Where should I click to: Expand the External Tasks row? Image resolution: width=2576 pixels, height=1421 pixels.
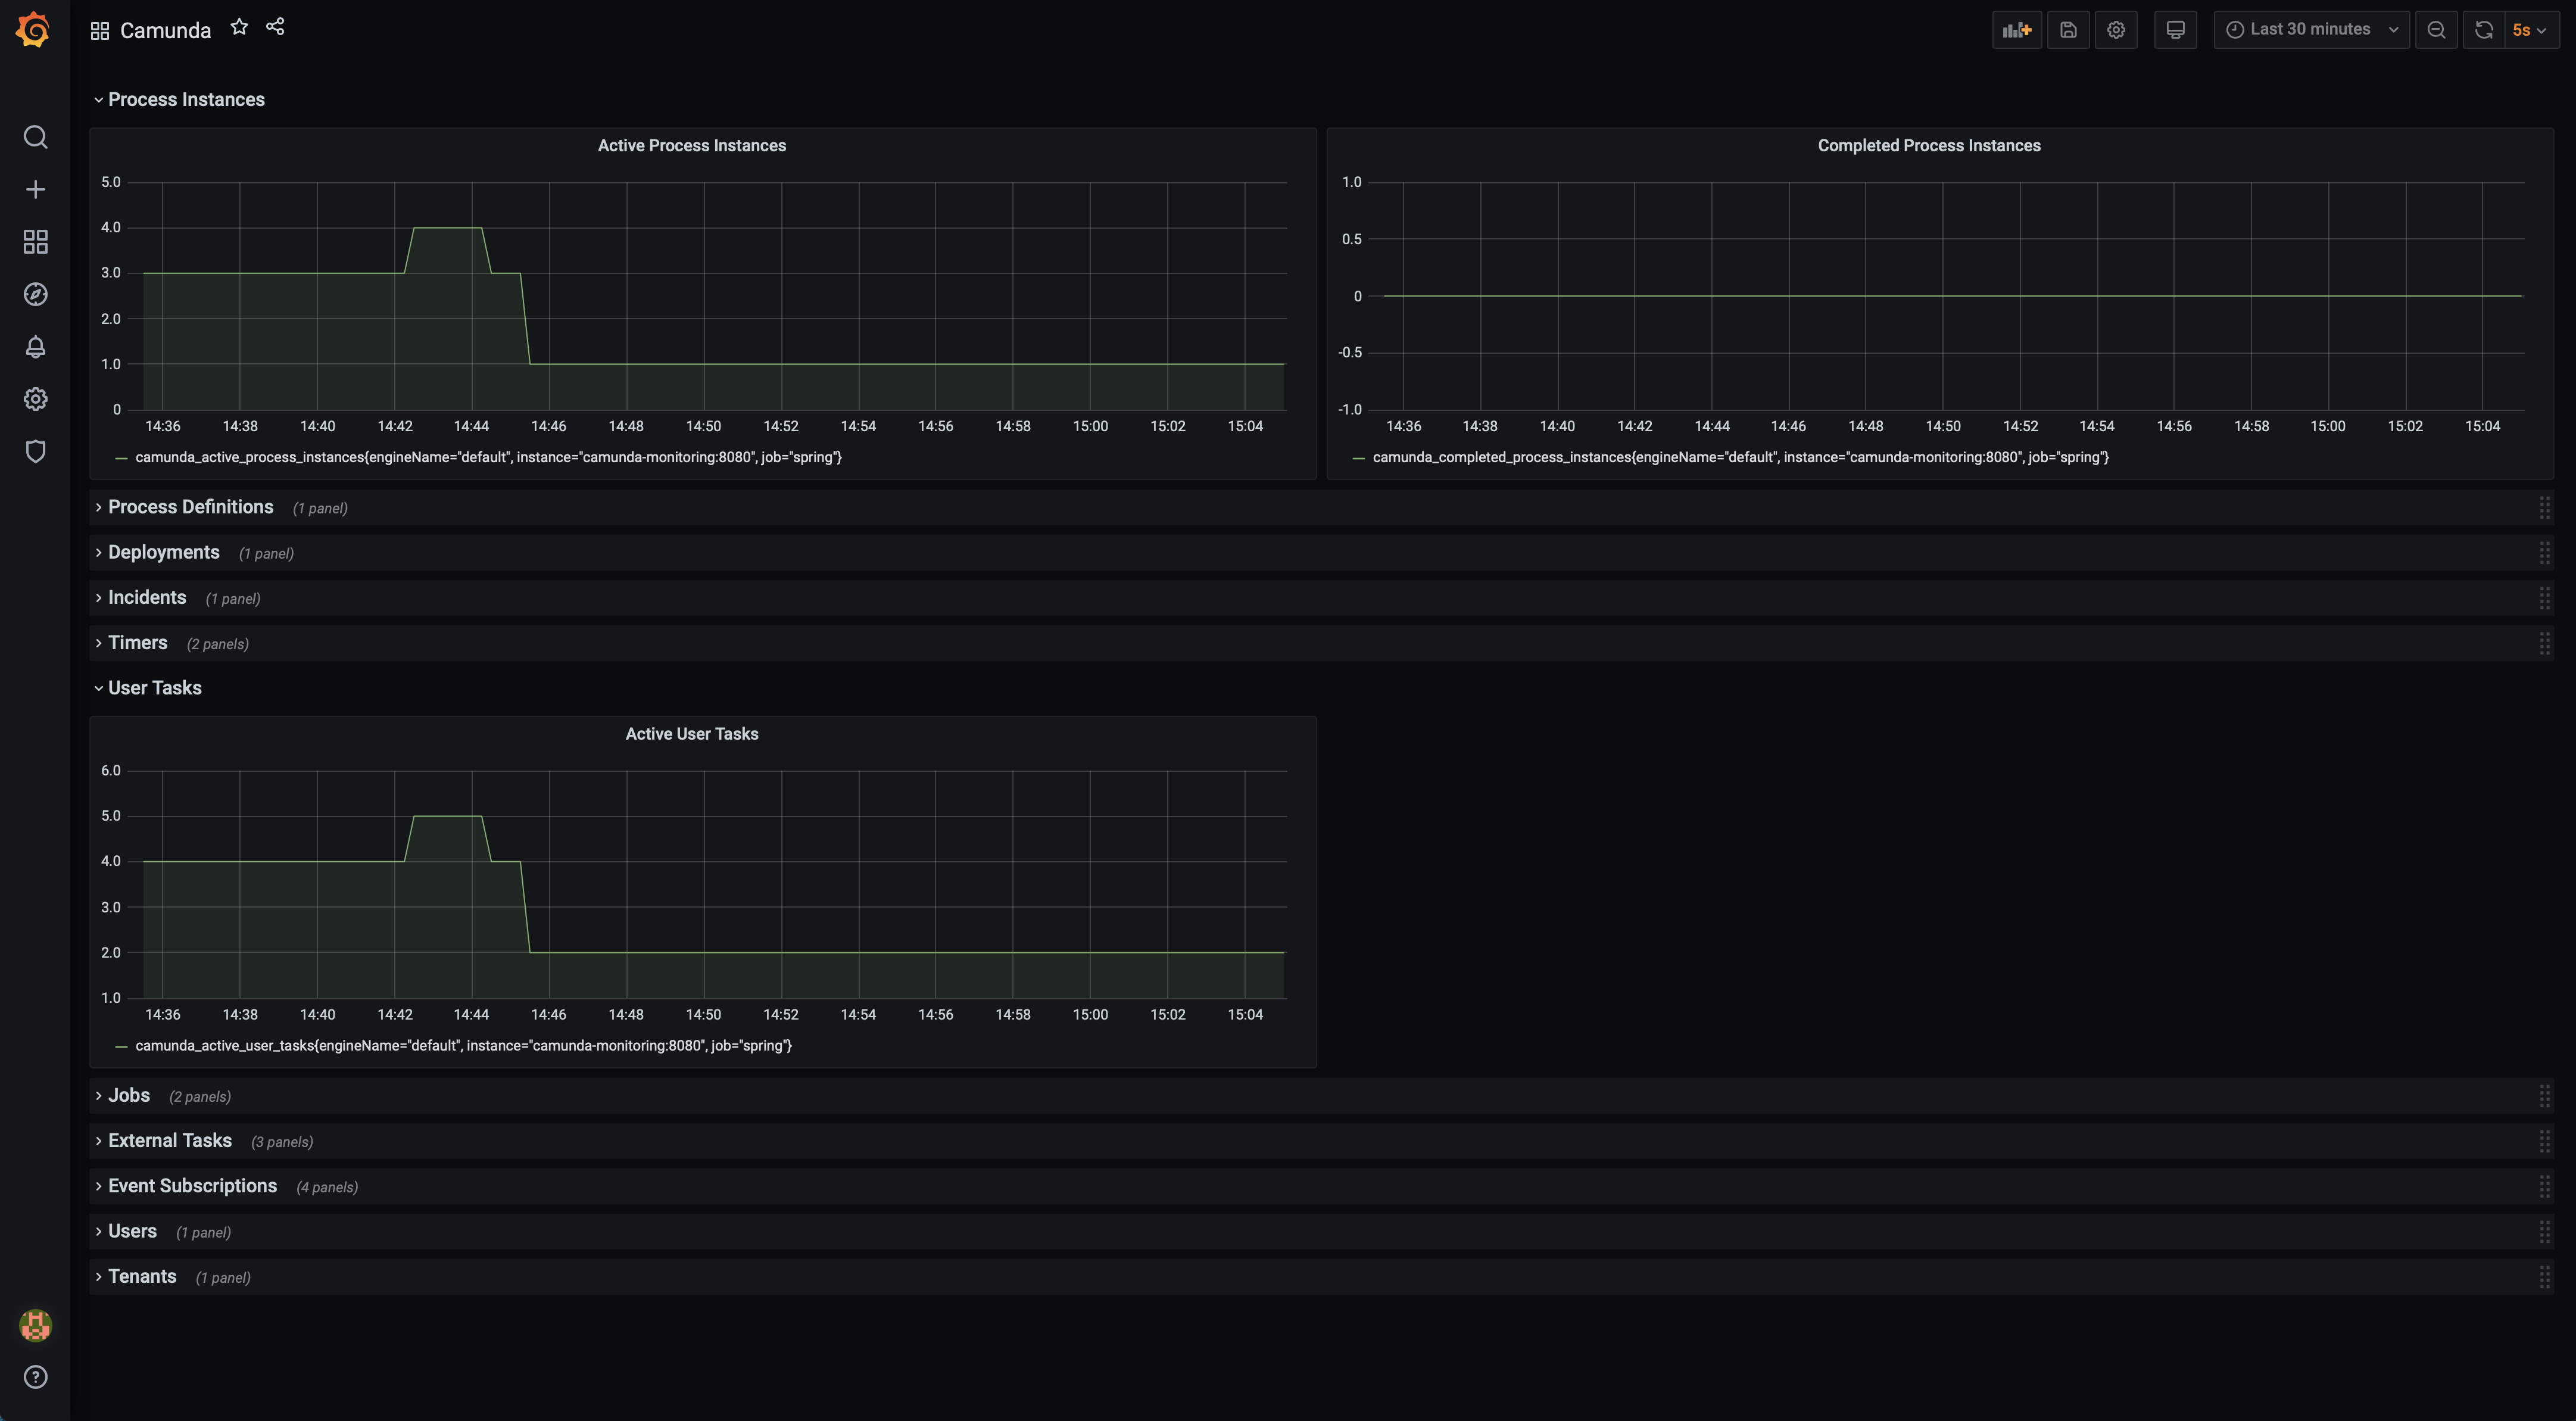click(x=169, y=1141)
